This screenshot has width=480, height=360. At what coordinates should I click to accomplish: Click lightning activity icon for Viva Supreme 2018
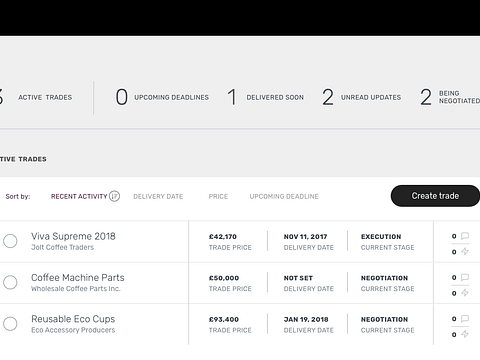[x=465, y=252]
